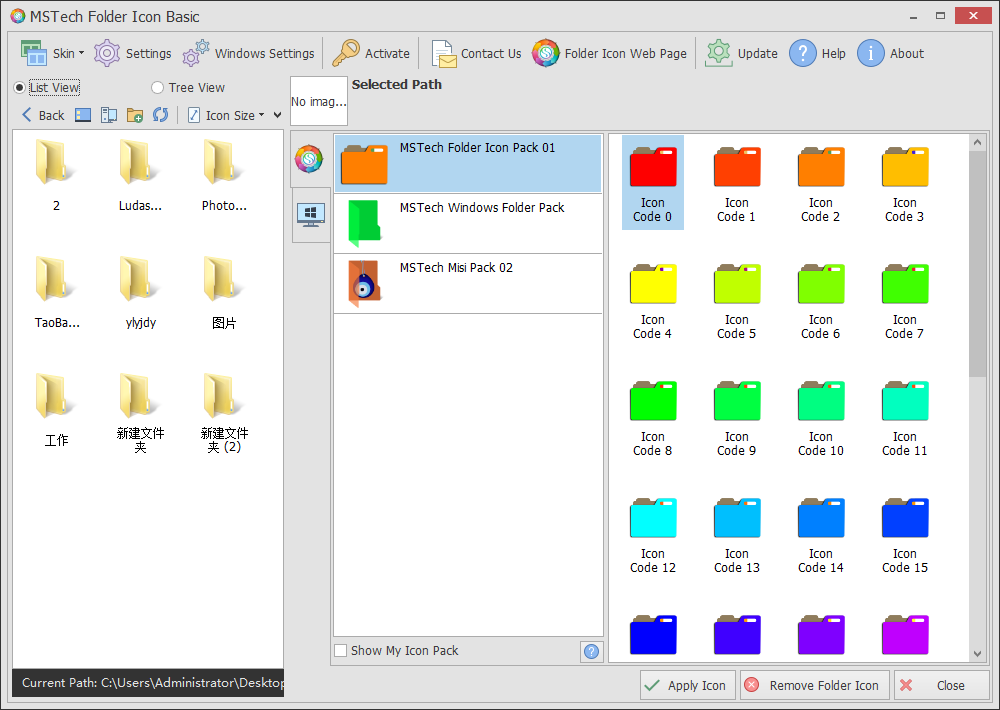Switch to the Windows icons tab

click(311, 215)
